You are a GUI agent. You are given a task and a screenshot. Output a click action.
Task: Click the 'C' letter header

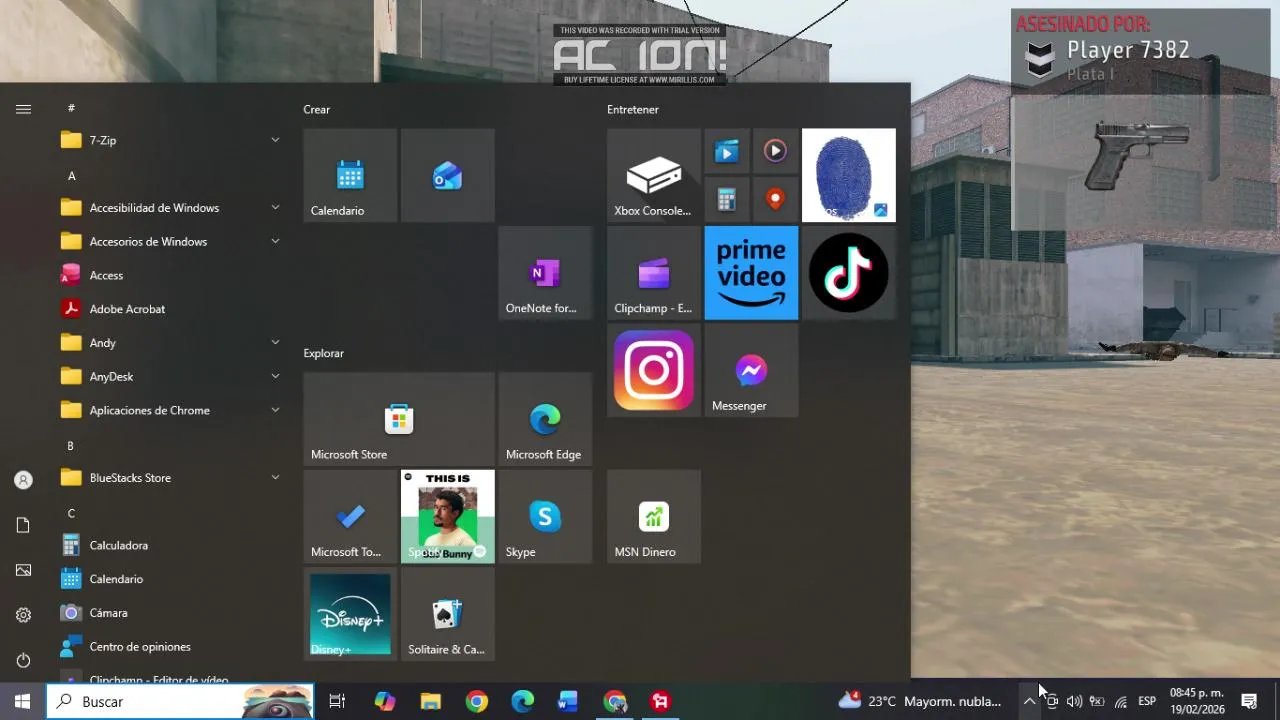point(71,513)
